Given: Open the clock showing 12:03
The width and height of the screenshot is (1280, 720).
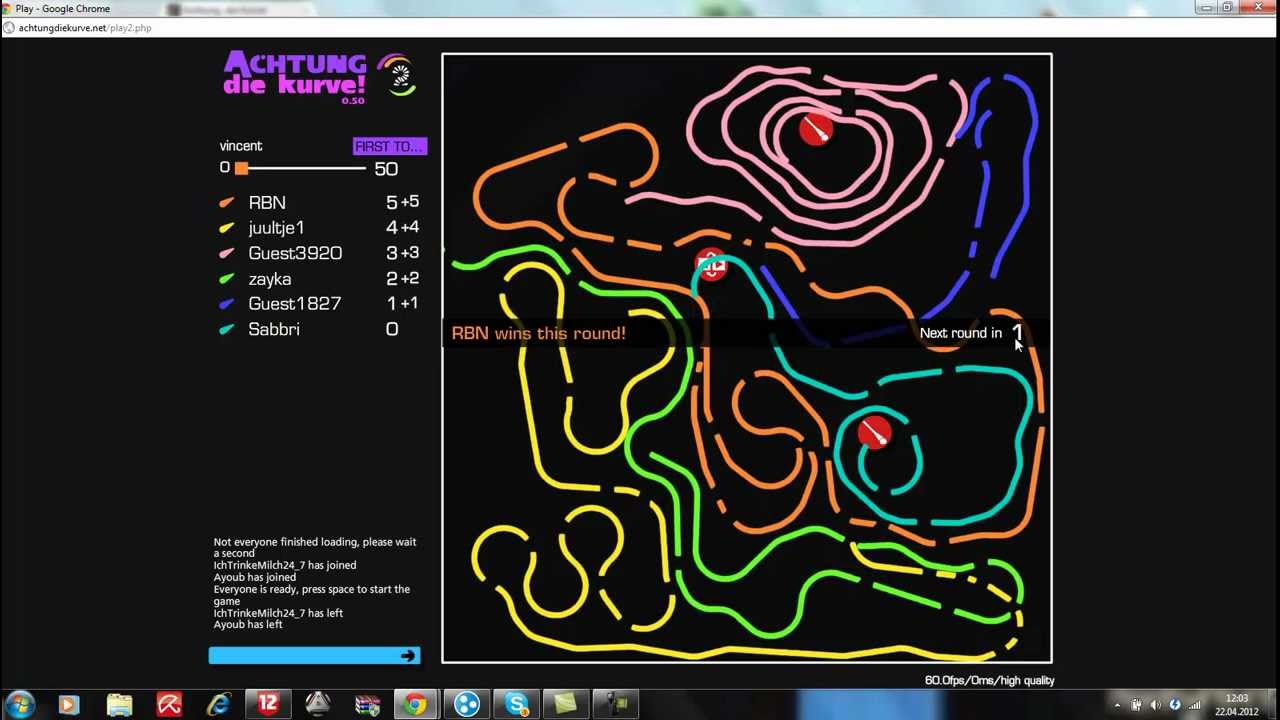Looking at the screenshot, I should (x=1237, y=705).
